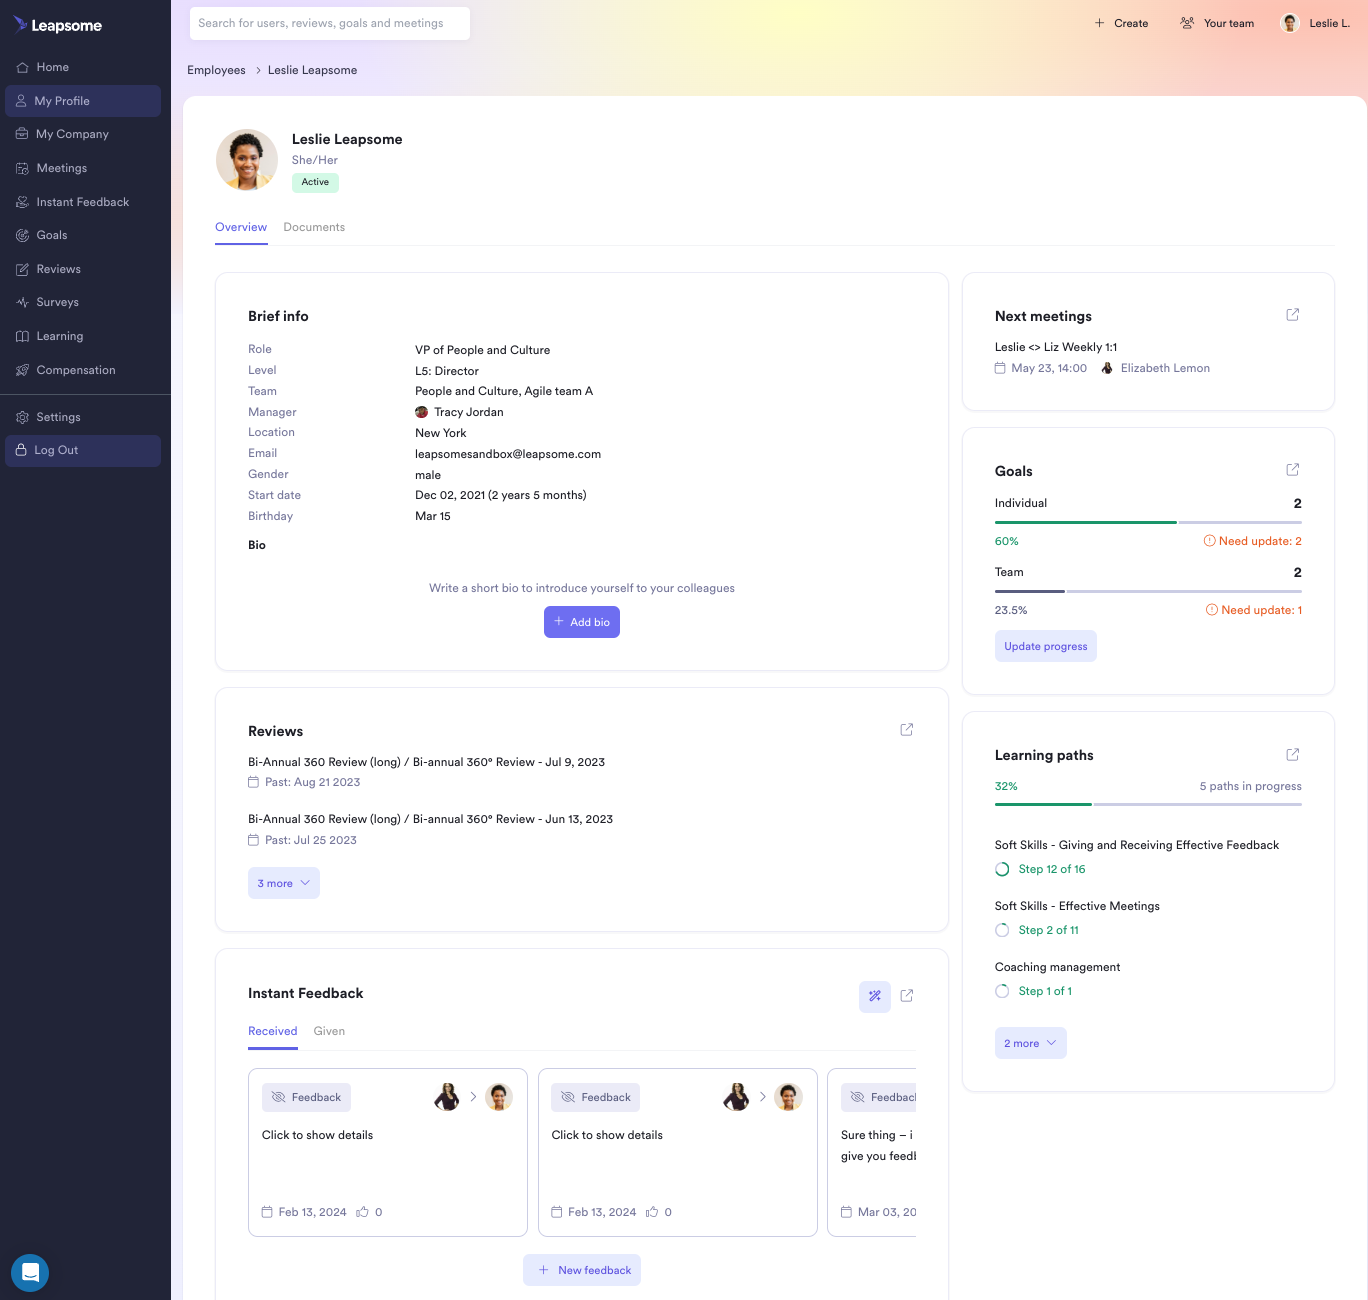Click the Individual goals progress bar

point(1148,522)
